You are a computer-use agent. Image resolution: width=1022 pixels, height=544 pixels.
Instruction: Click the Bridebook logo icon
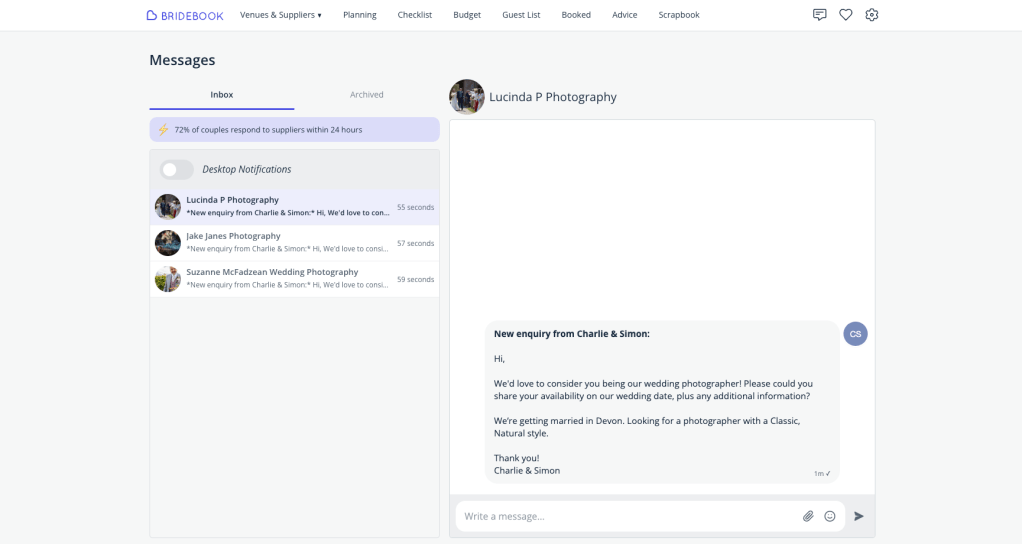click(152, 15)
